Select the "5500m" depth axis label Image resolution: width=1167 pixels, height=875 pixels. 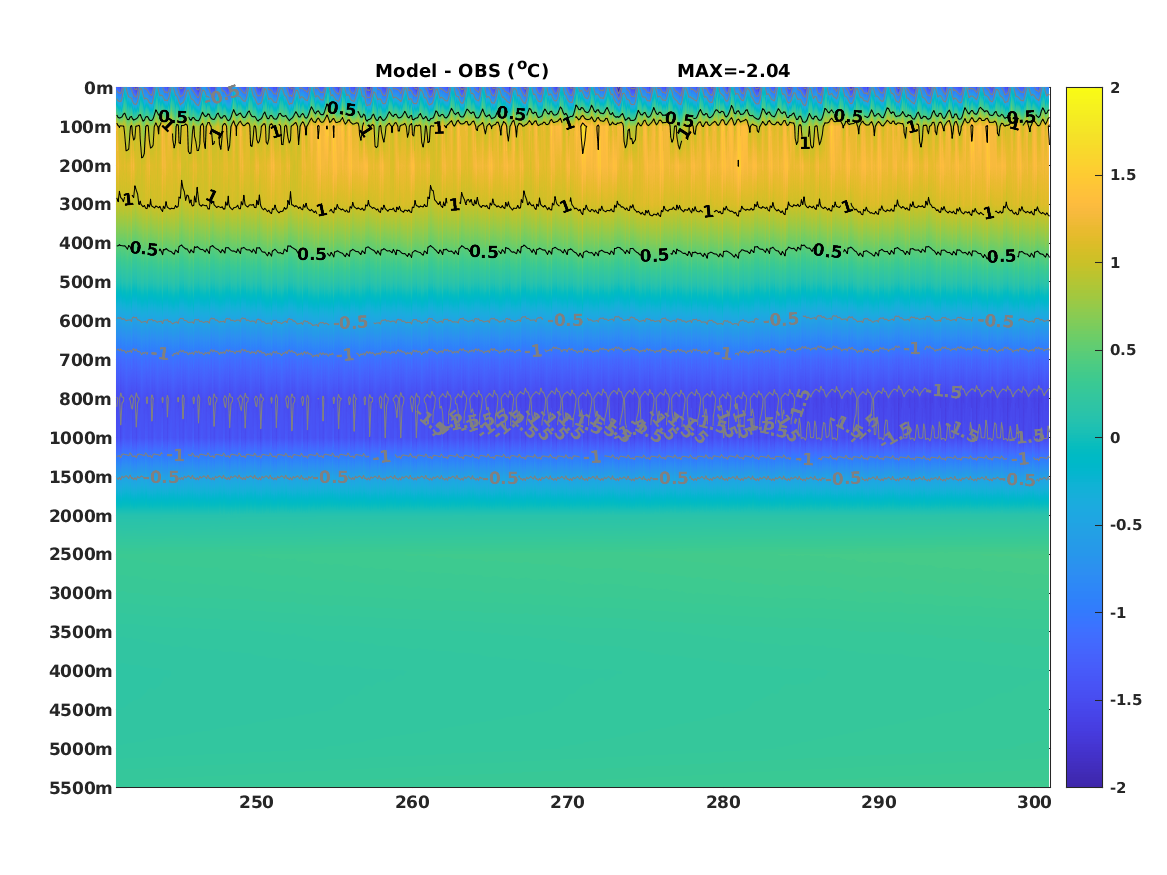(81, 788)
